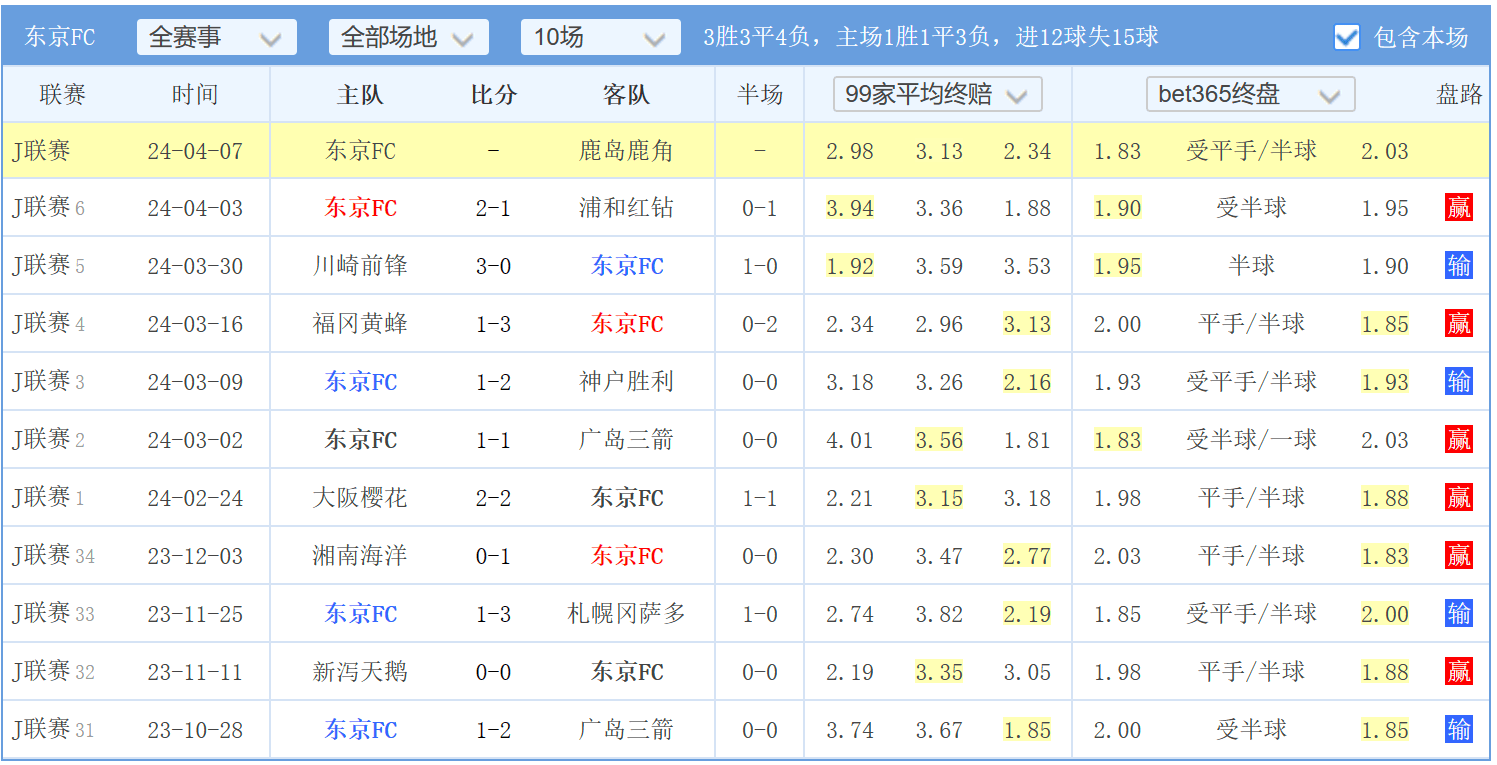Click the 赢 badge in the 23-11-11 row

[1459, 672]
